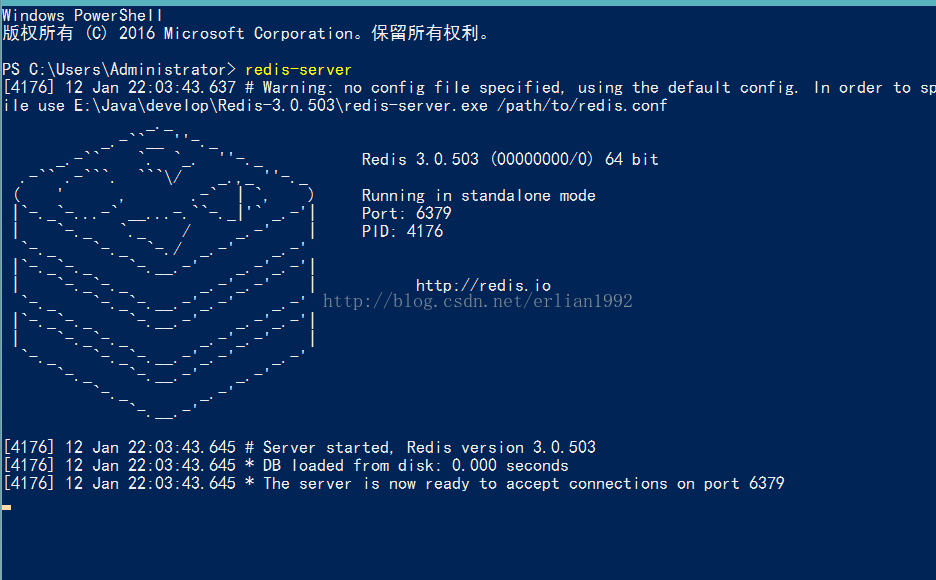Click the DB loaded from disk log line
The image size is (936, 580).
tap(286, 465)
